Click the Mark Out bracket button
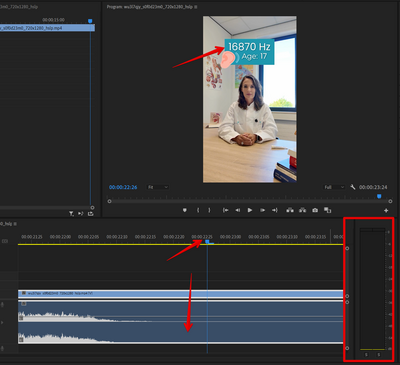 [209, 210]
